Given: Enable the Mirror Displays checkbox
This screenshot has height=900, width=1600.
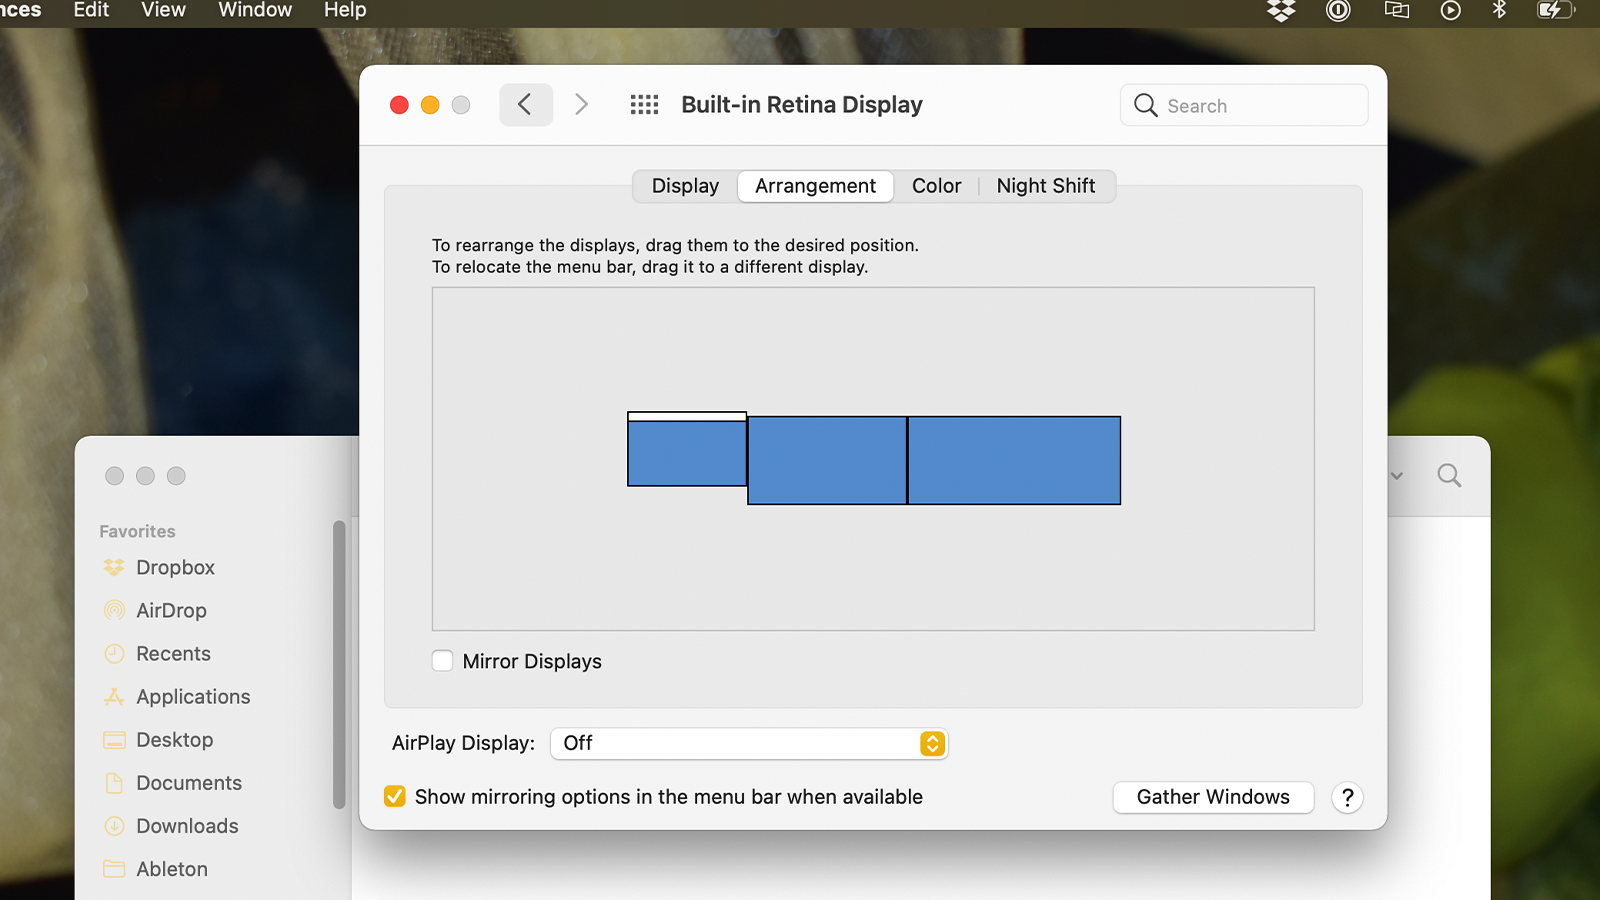Looking at the screenshot, I should tap(443, 661).
